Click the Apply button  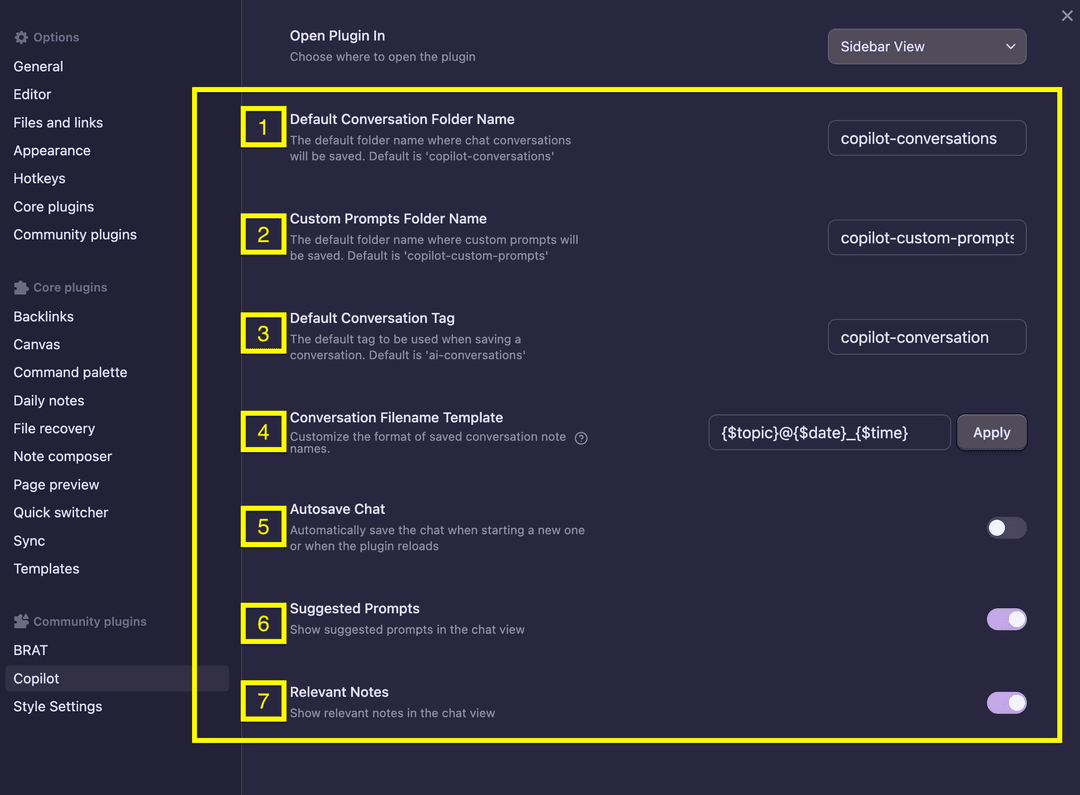tap(991, 432)
